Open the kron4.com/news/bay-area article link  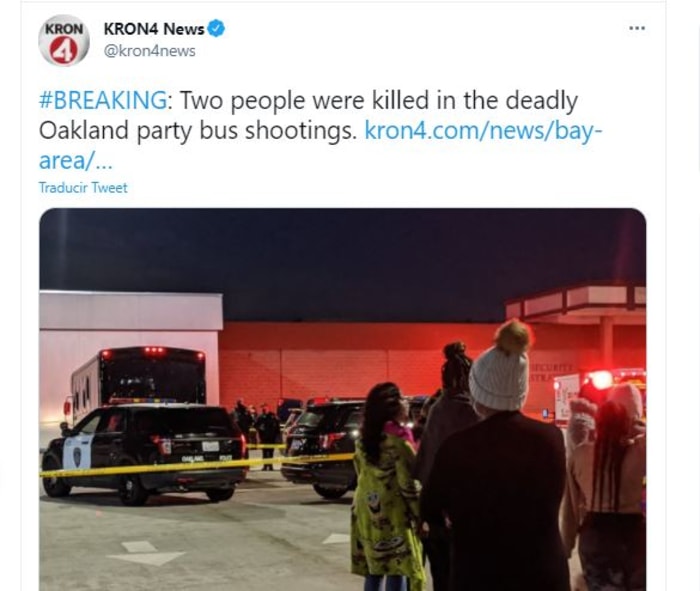pyautogui.click(x=483, y=130)
